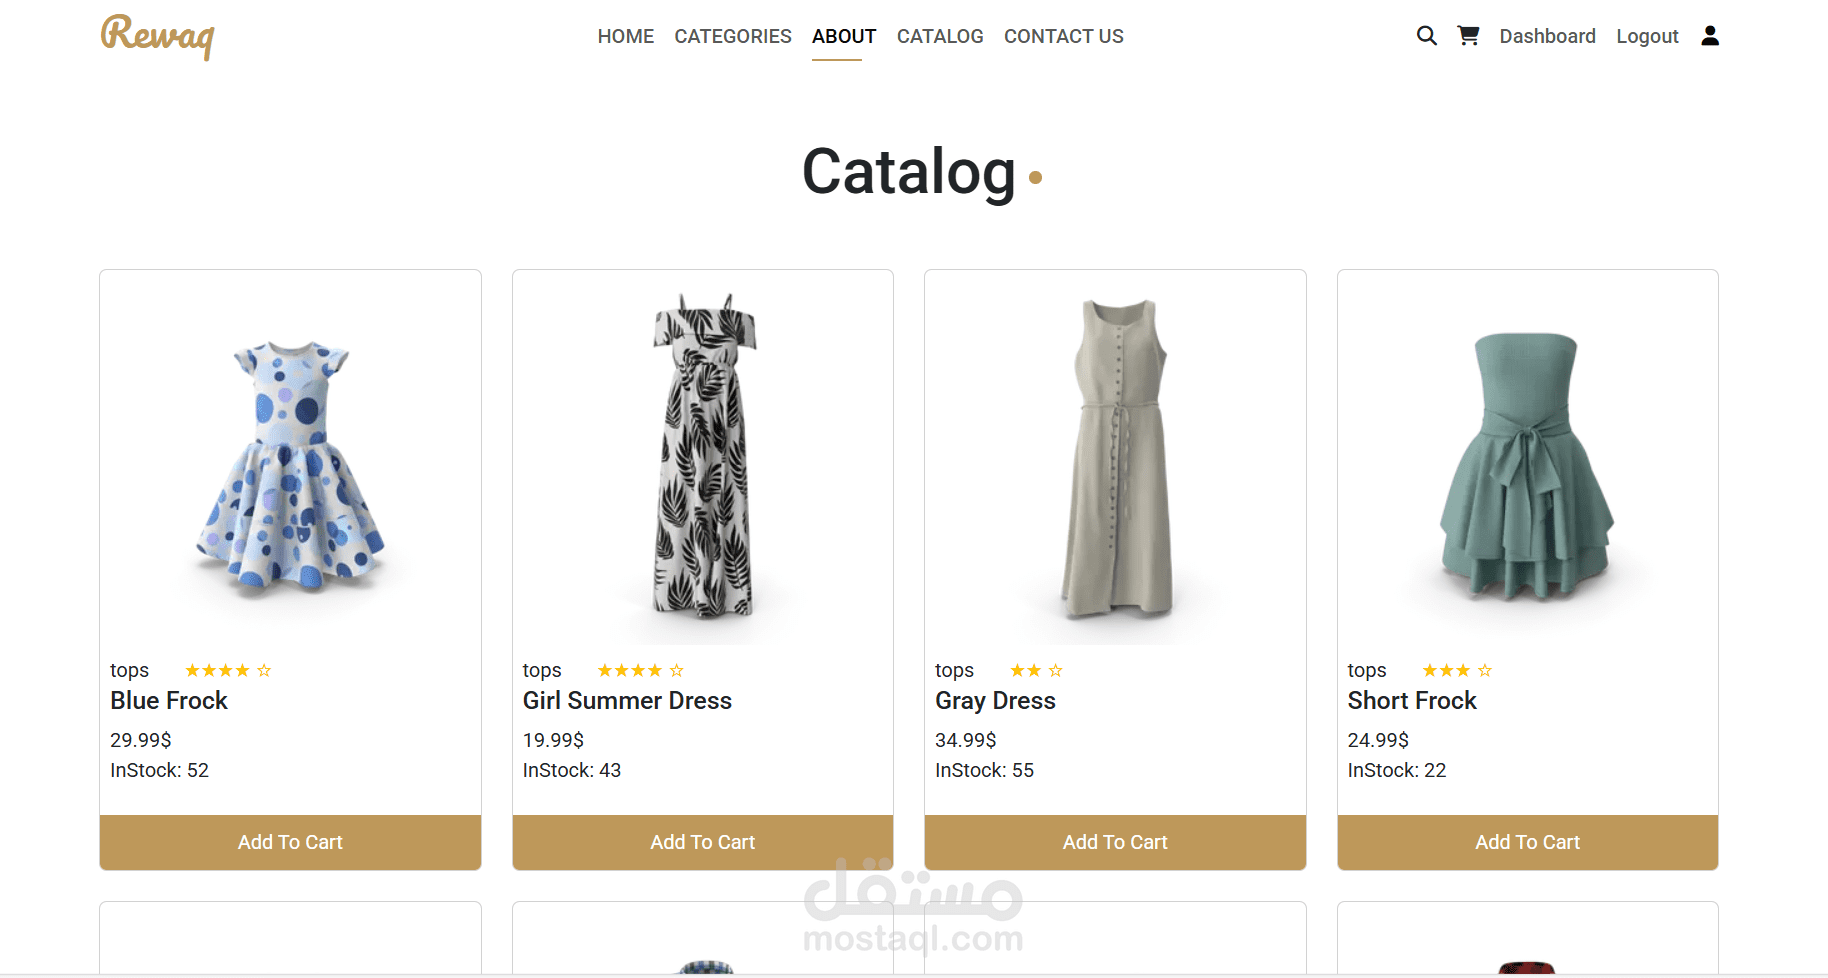
Task: Click the Rewaq logo
Action: (157, 36)
